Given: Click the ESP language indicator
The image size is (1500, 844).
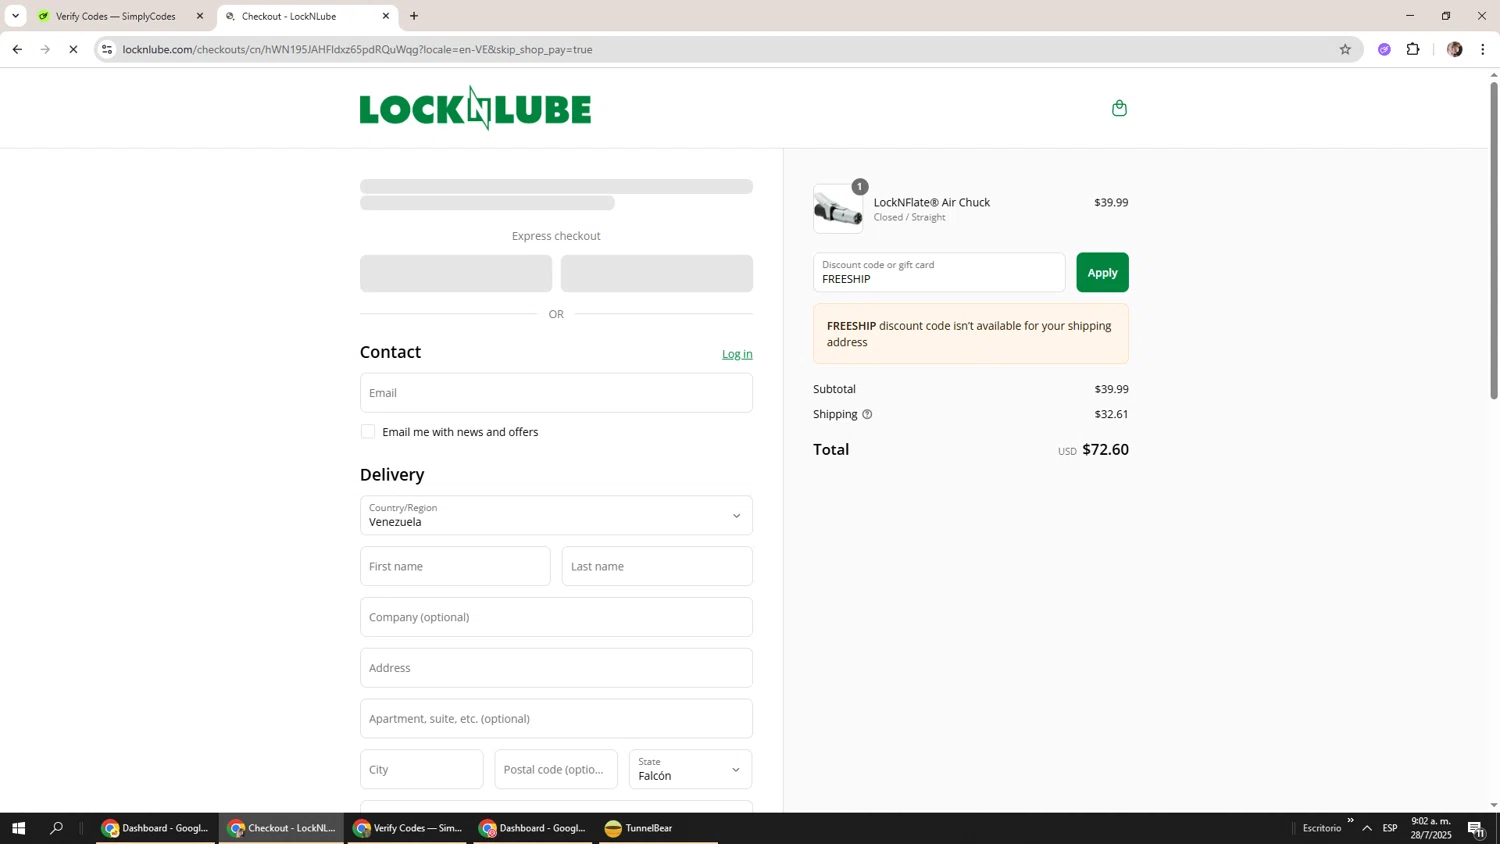Looking at the screenshot, I should (x=1390, y=828).
